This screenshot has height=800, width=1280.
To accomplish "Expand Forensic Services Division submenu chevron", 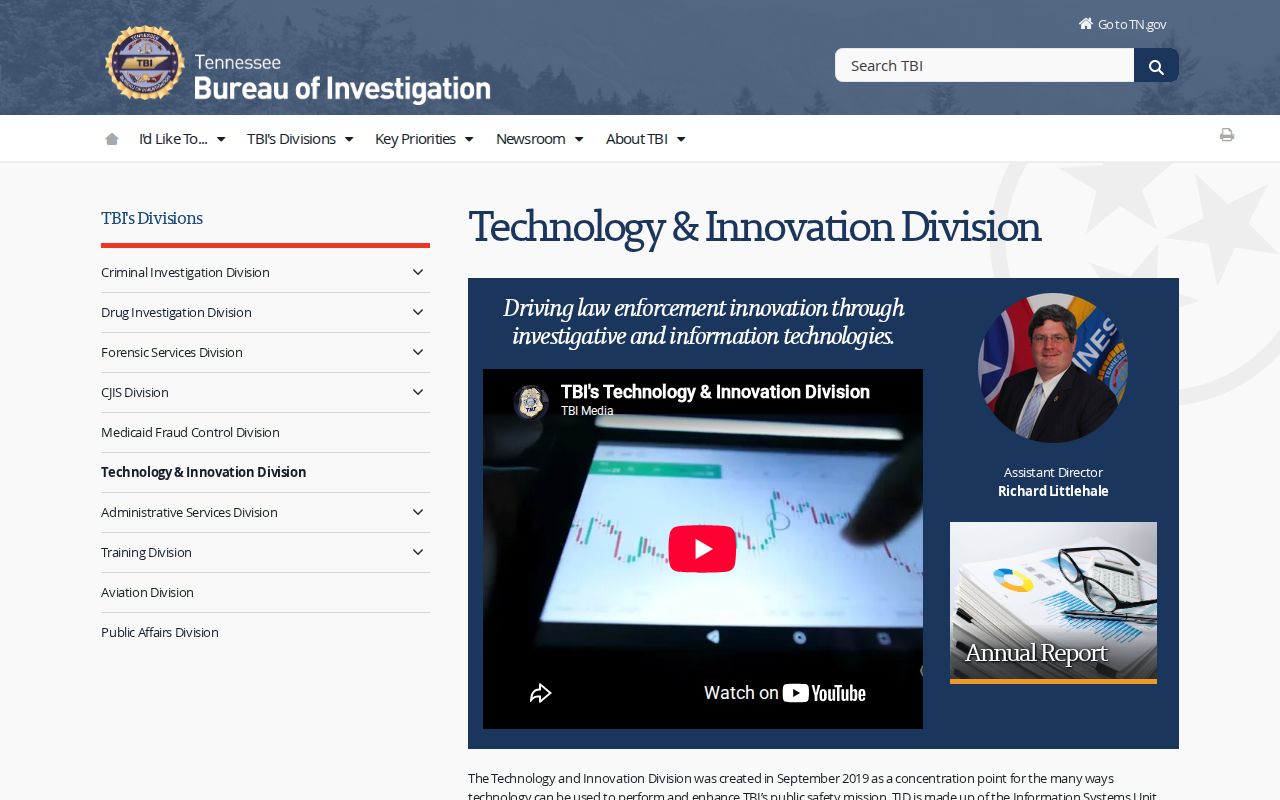I will pyautogui.click(x=418, y=352).
